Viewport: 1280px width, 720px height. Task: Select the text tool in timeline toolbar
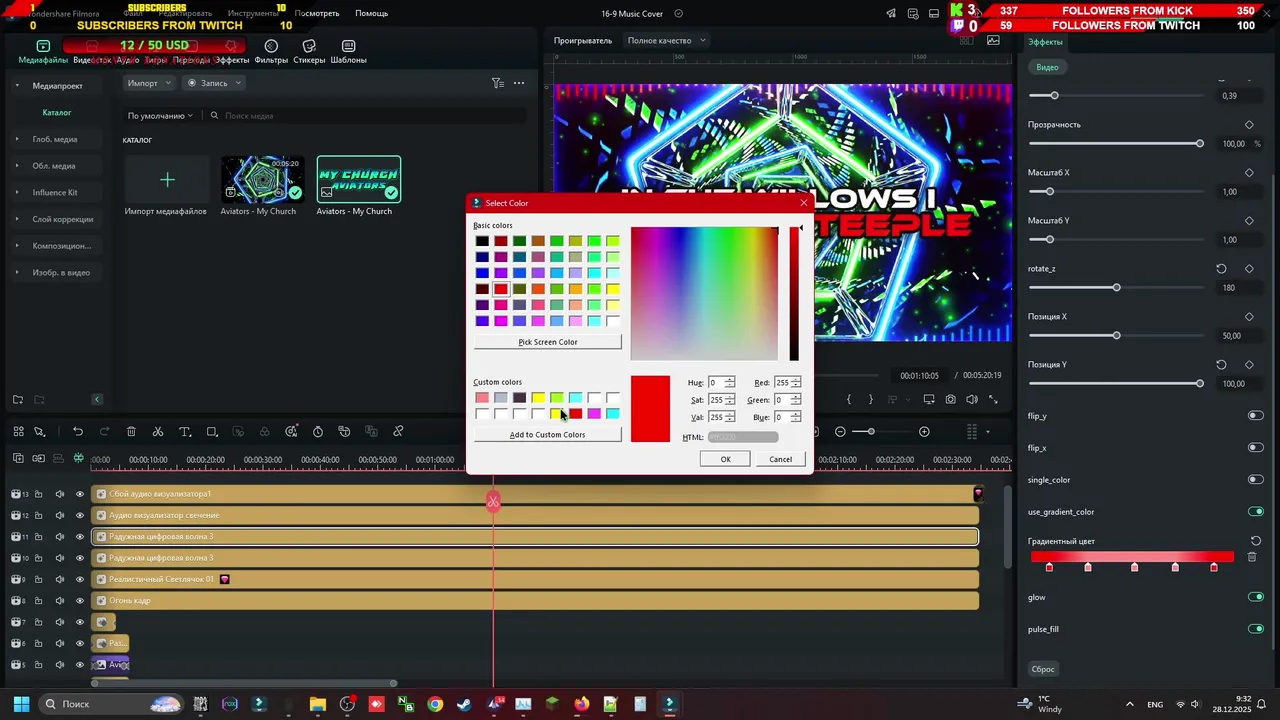pos(185,432)
